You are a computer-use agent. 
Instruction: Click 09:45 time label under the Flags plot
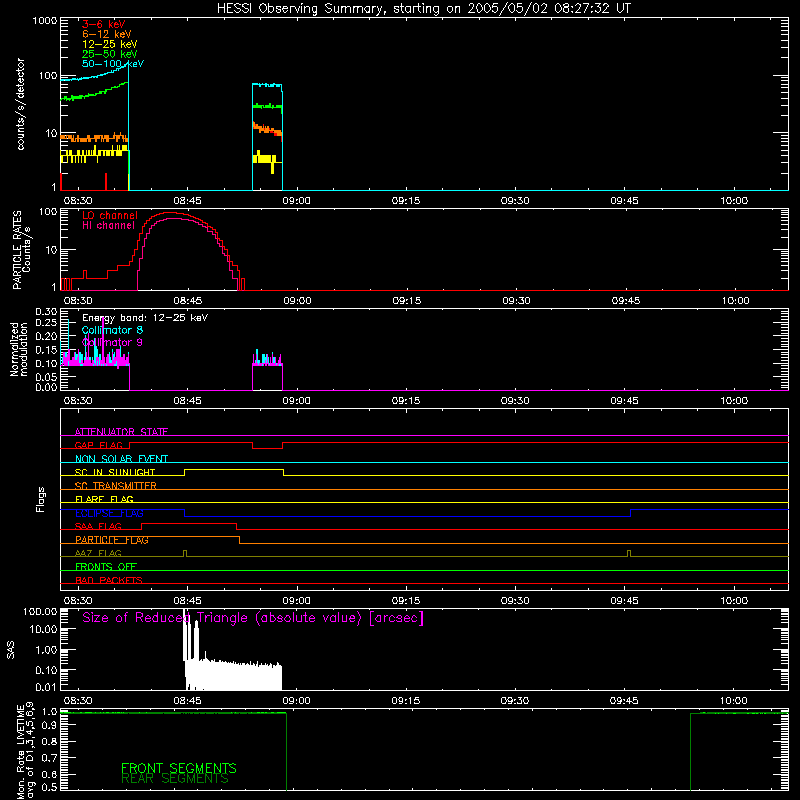coord(624,601)
